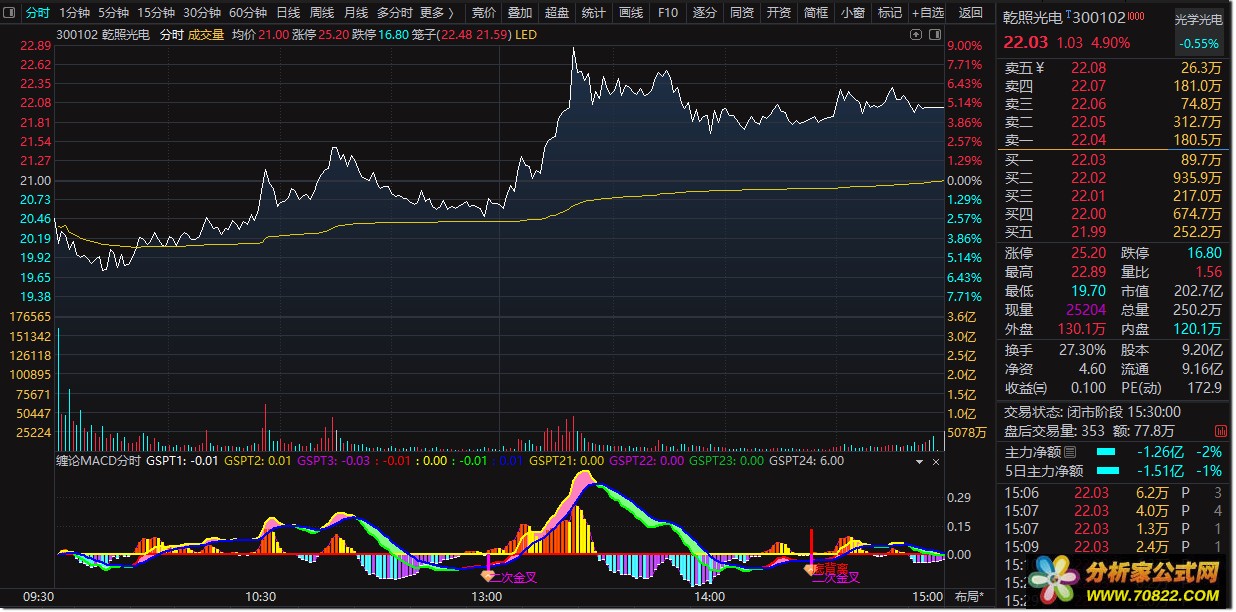The width and height of the screenshot is (1236, 612).
Task: Click the 分时 label in chart header
Action: click(172, 34)
